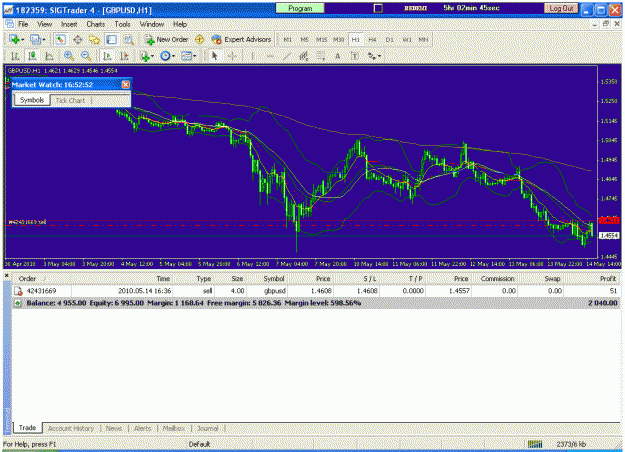Toggle the Terminal panel icon
The height and width of the screenshot is (452, 625).
pyautogui.click(x=111, y=39)
